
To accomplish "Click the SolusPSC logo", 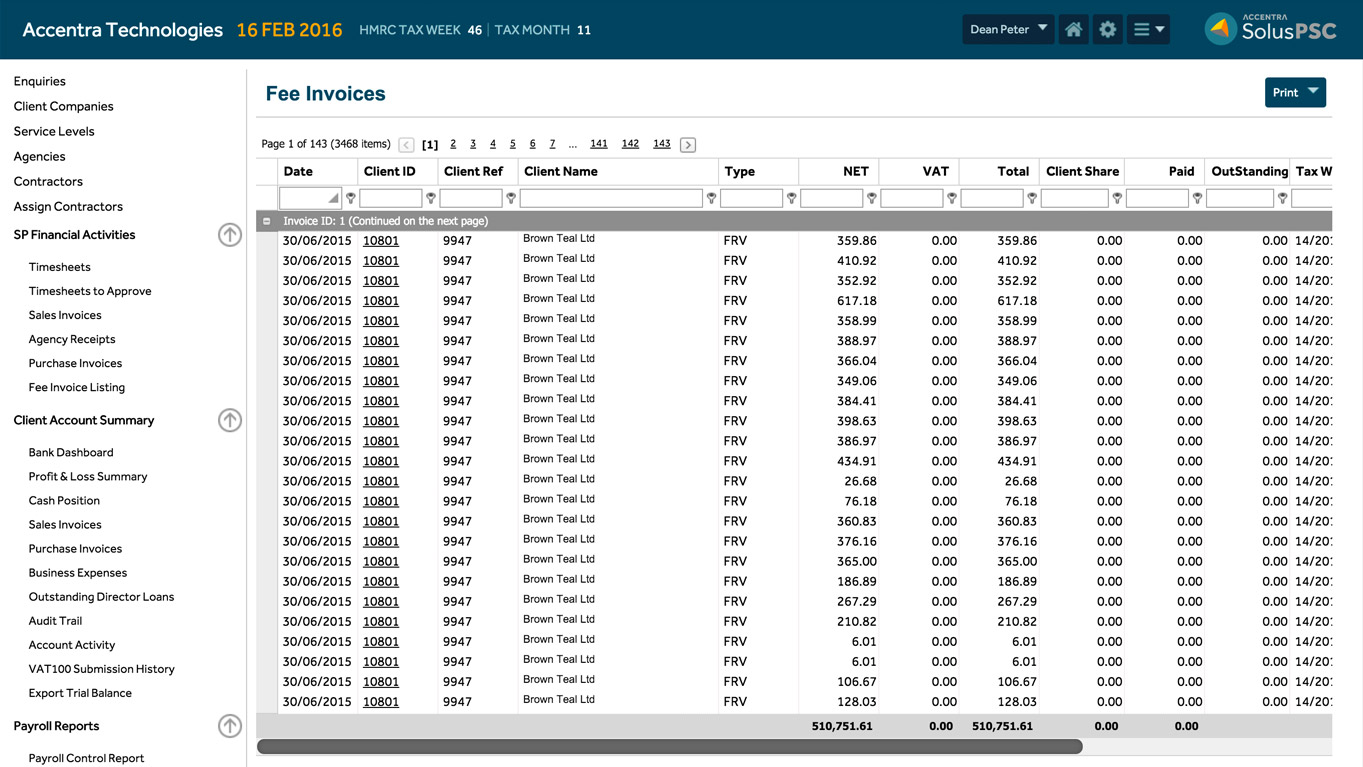I will tap(1271, 29).
